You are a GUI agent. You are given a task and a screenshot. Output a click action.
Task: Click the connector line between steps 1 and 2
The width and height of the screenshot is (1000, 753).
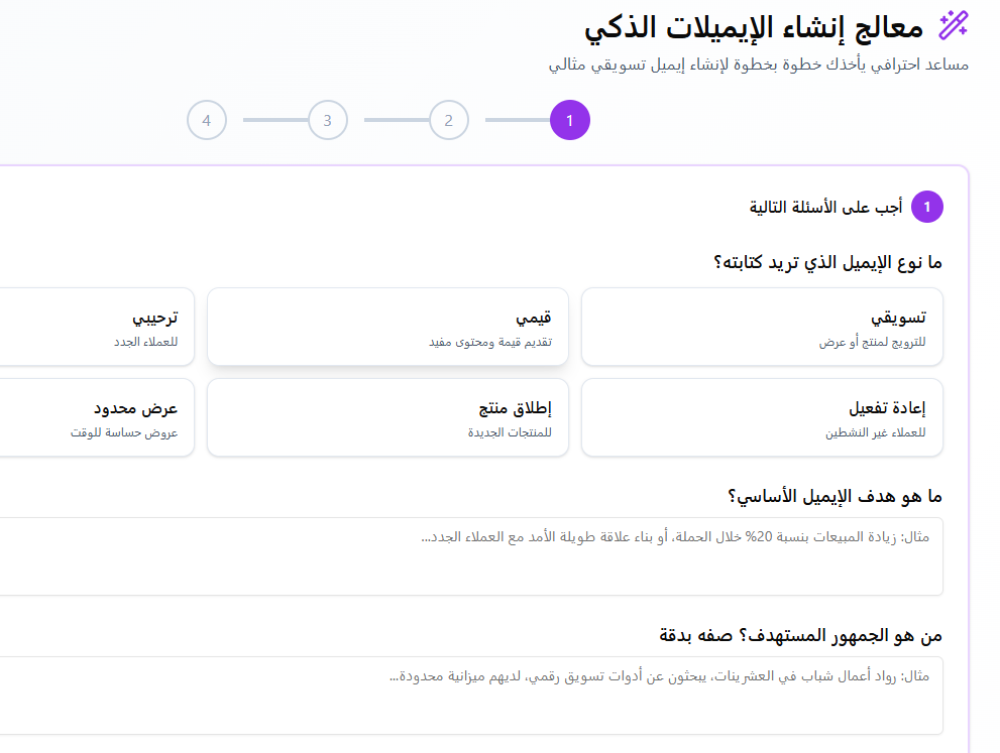pyautogui.click(x=517, y=121)
